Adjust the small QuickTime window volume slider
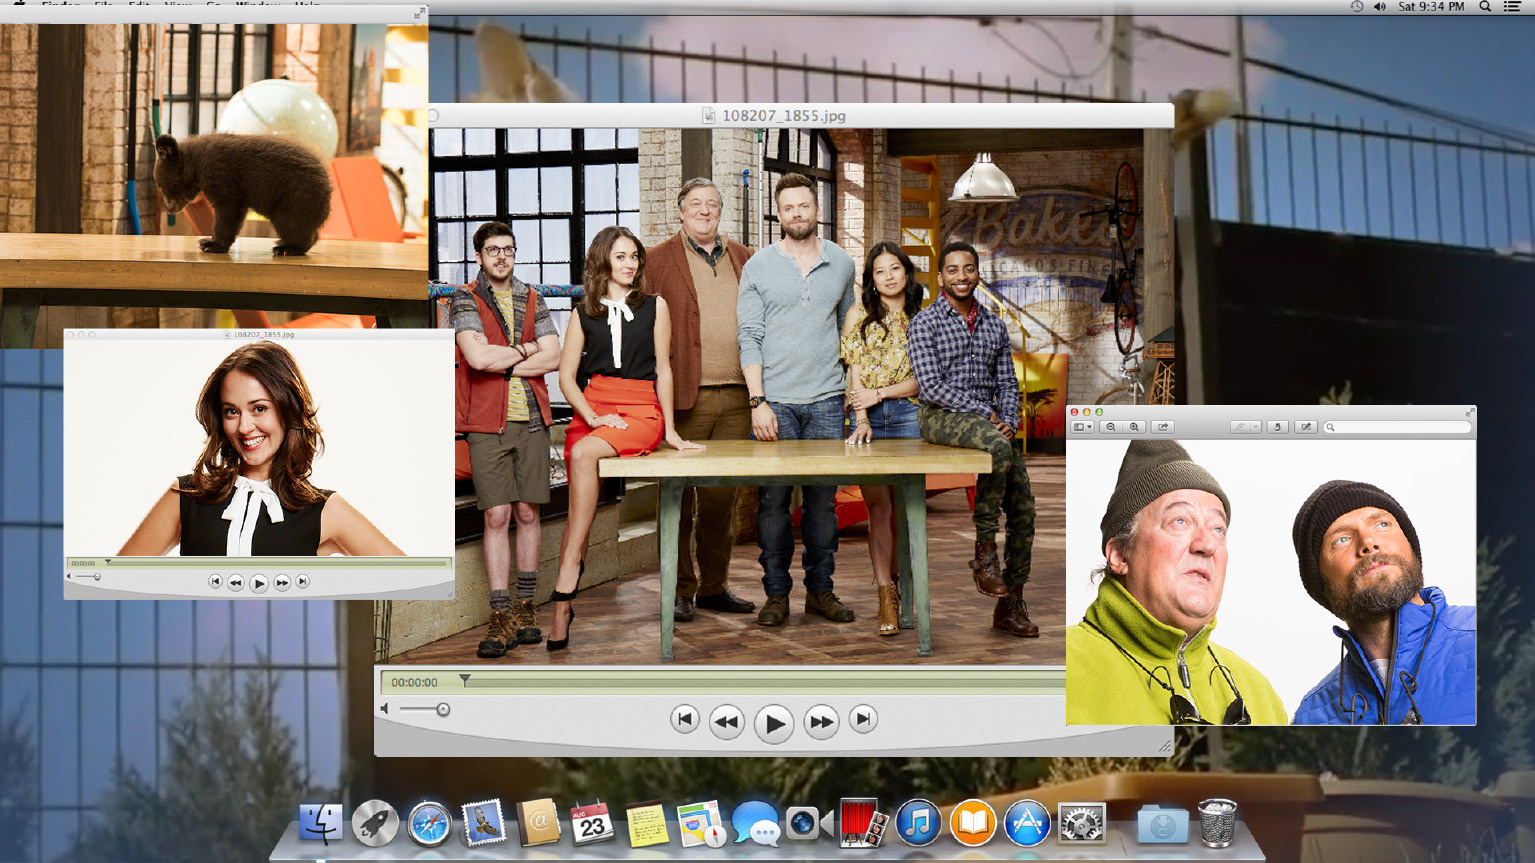Screen dimensions: 1535x863 97,577
